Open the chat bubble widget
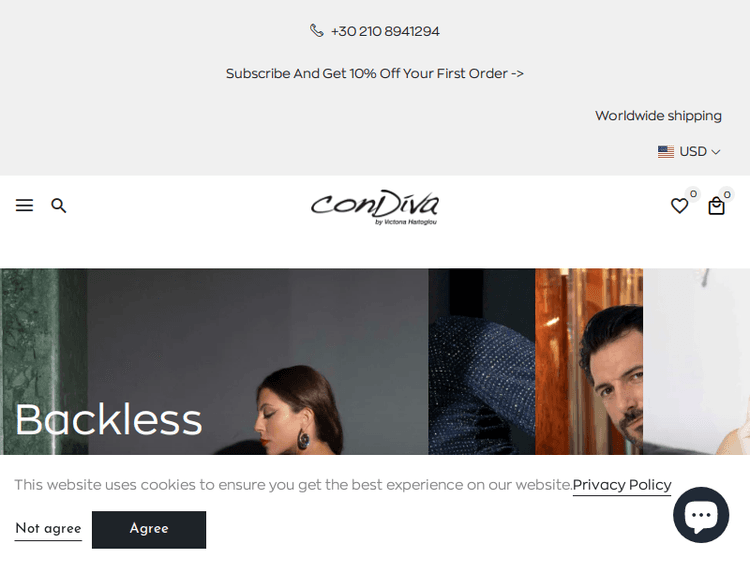 701,515
